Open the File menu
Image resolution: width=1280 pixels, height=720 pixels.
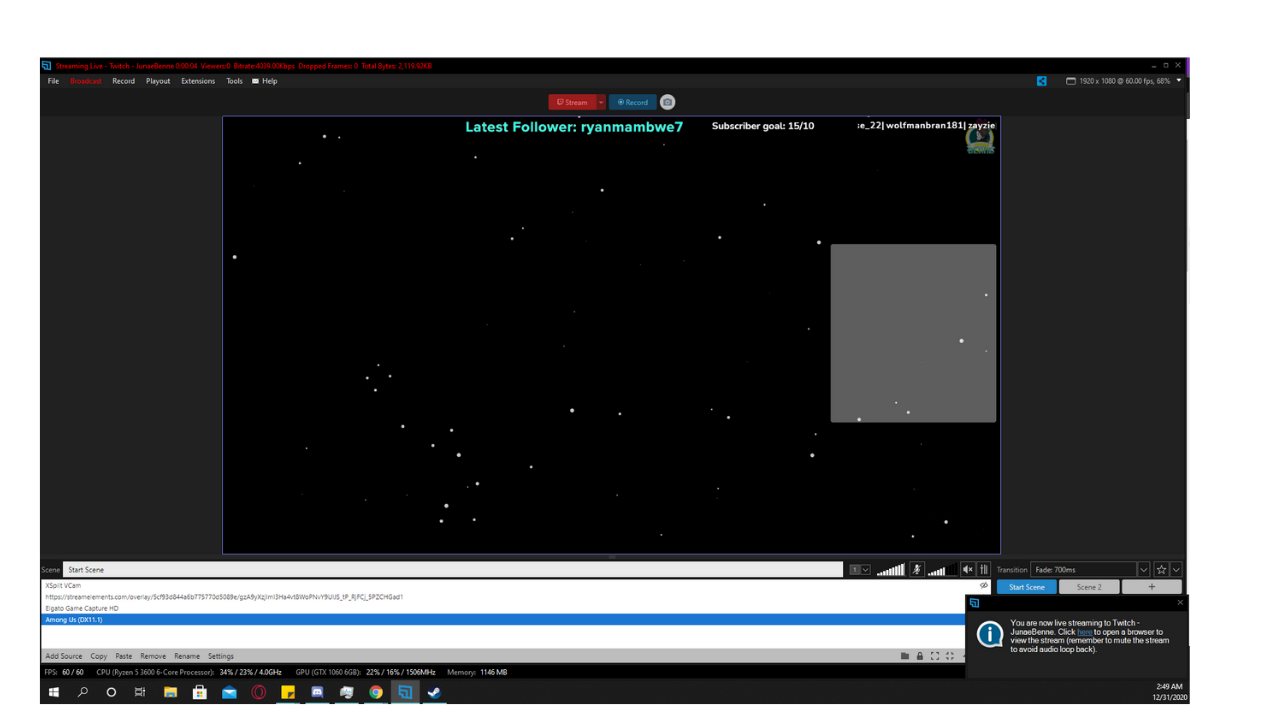click(53, 81)
